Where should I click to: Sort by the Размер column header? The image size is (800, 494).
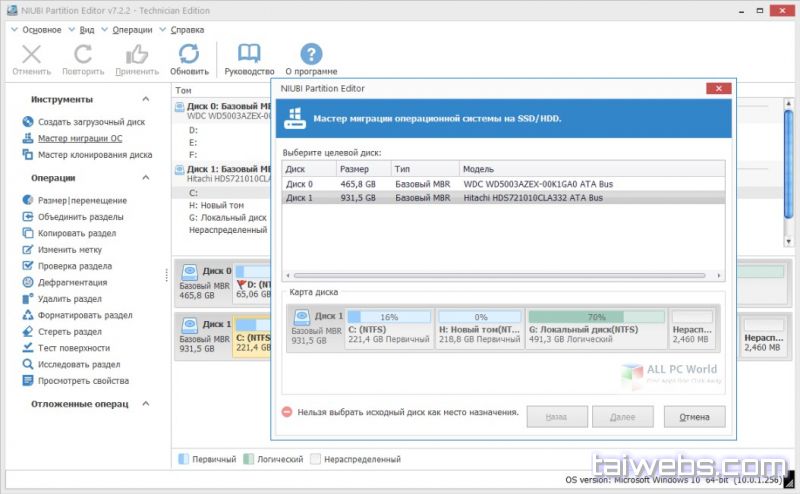click(x=364, y=169)
